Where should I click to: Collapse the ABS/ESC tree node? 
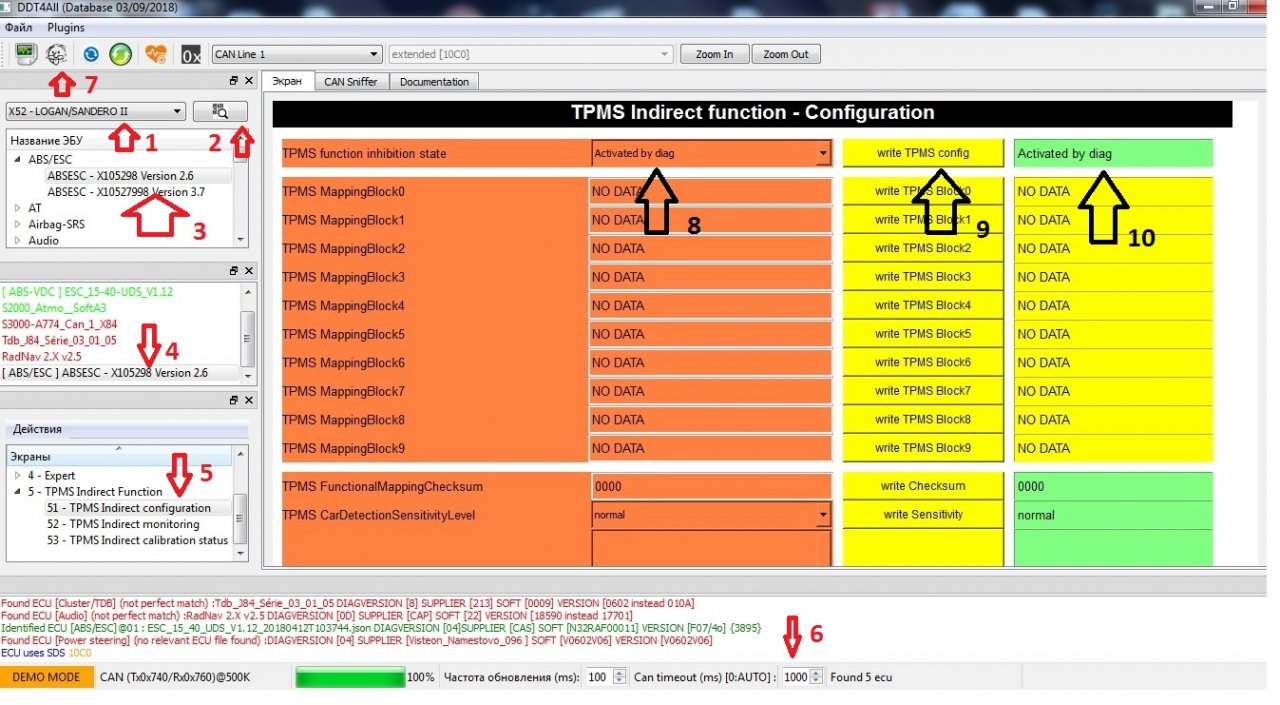pyautogui.click(x=17, y=159)
